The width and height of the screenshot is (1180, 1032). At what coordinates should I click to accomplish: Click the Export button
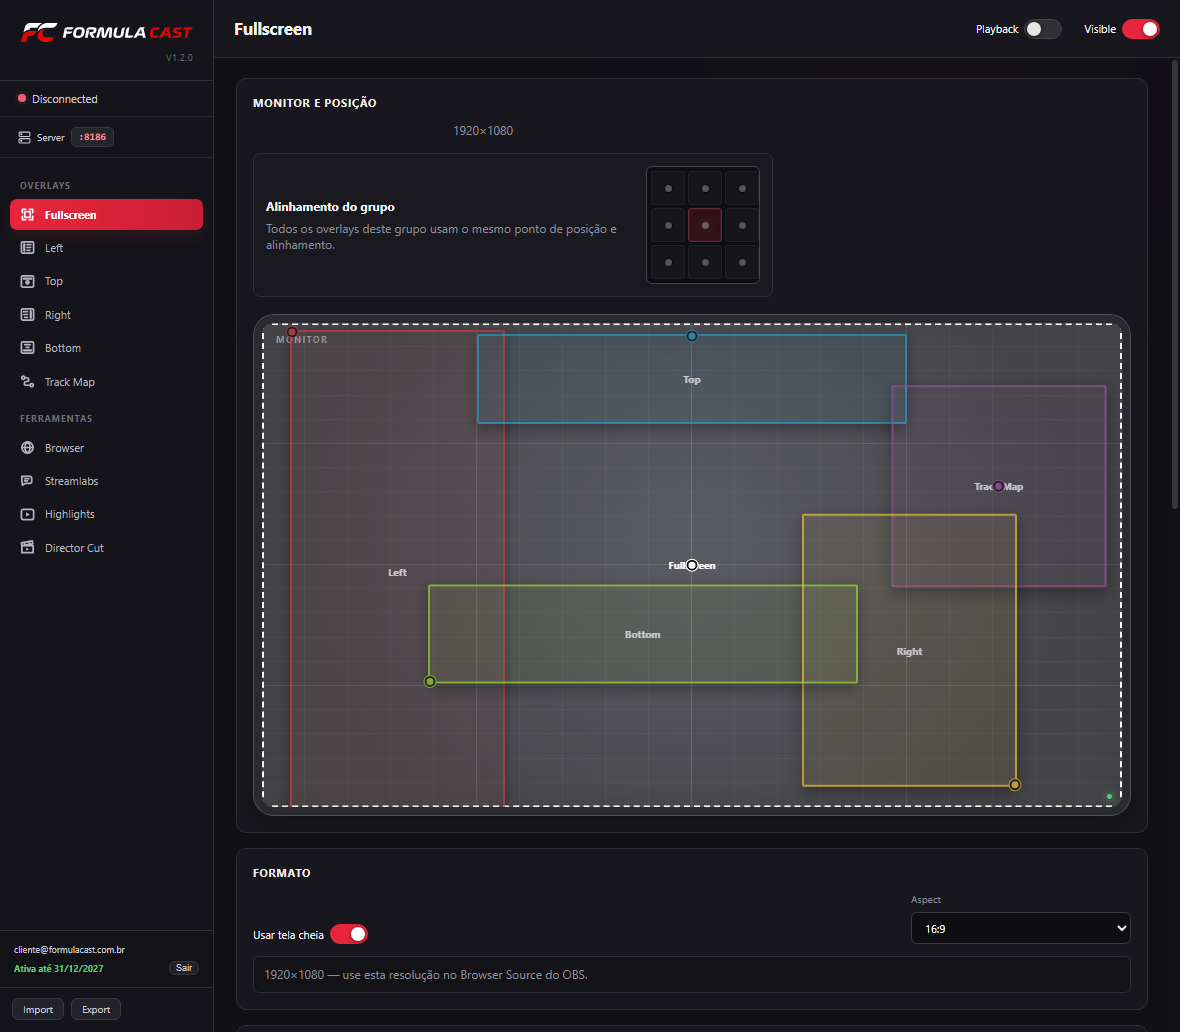point(96,1009)
